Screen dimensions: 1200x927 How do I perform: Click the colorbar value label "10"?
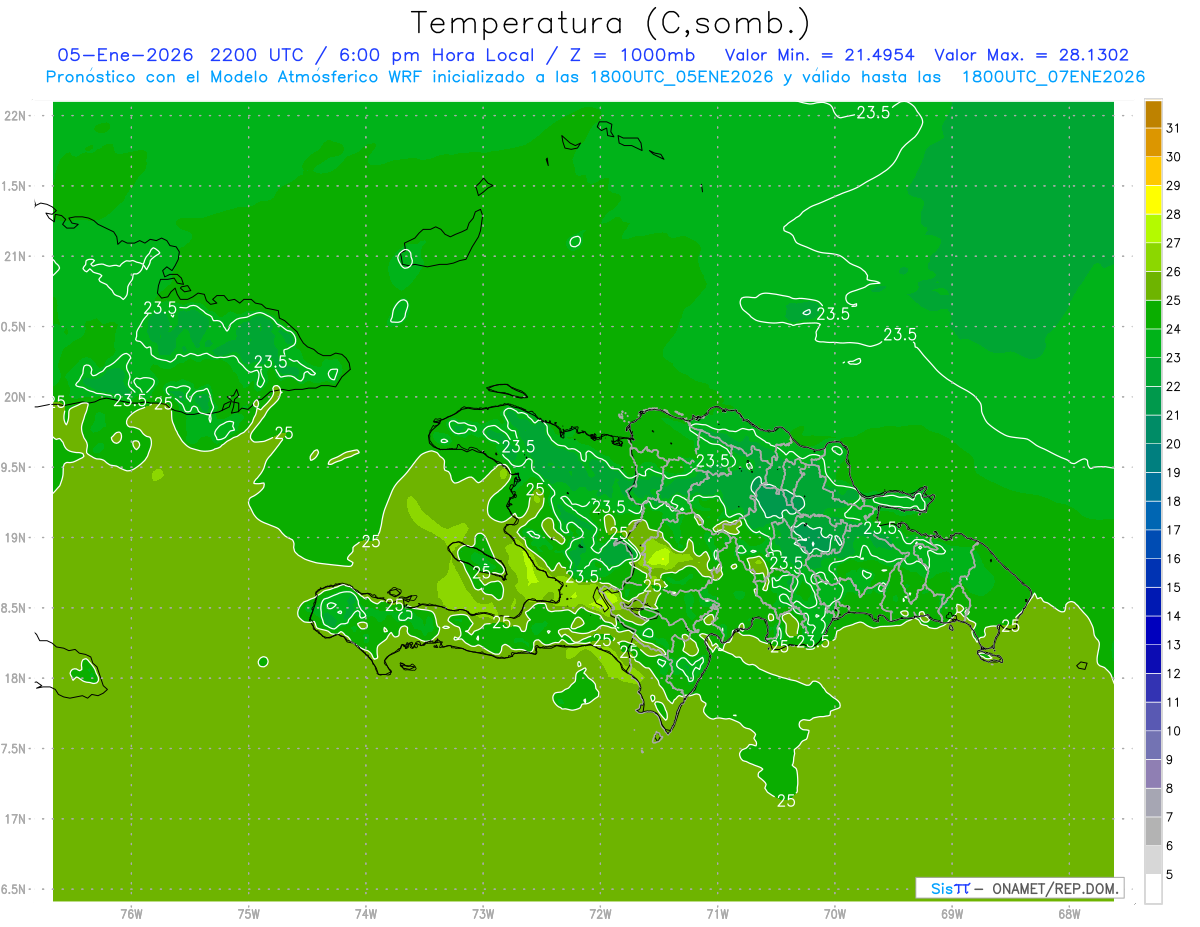[x=1173, y=731]
